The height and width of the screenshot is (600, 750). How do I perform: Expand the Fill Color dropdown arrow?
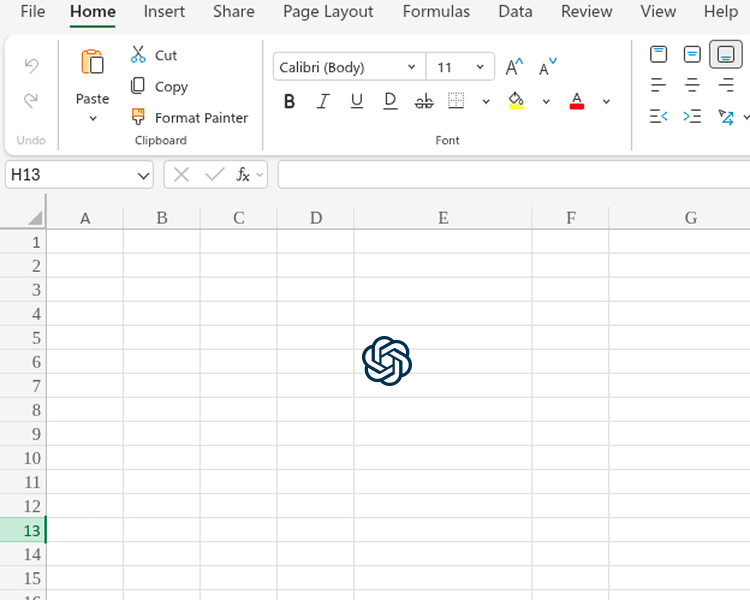tap(546, 101)
